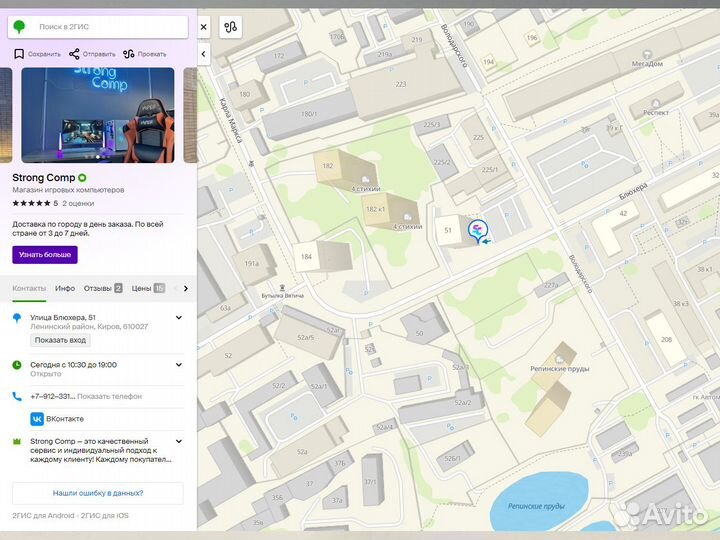Click 'Ленинский район, Киров, 610027' text

point(89,326)
